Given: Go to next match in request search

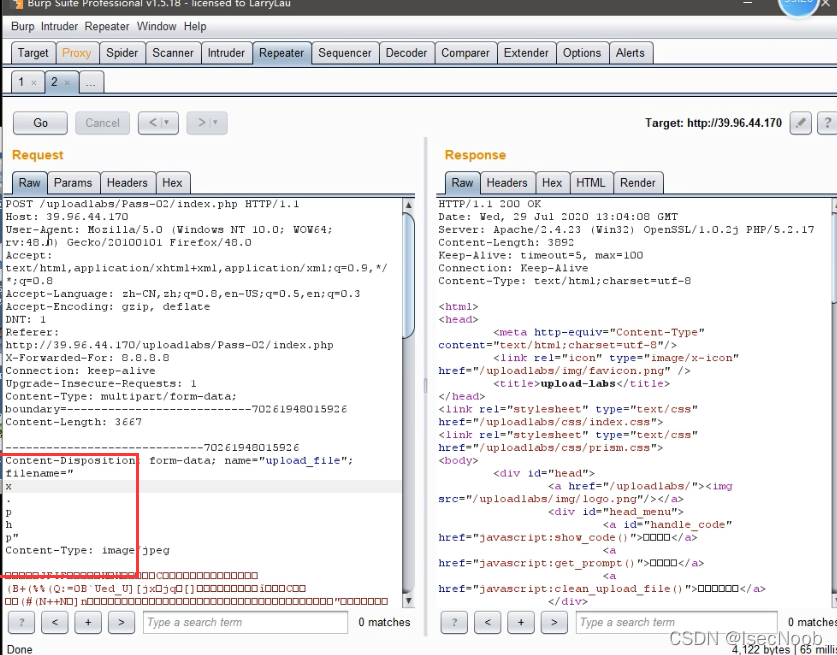Looking at the screenshot, I should (121, 622).
